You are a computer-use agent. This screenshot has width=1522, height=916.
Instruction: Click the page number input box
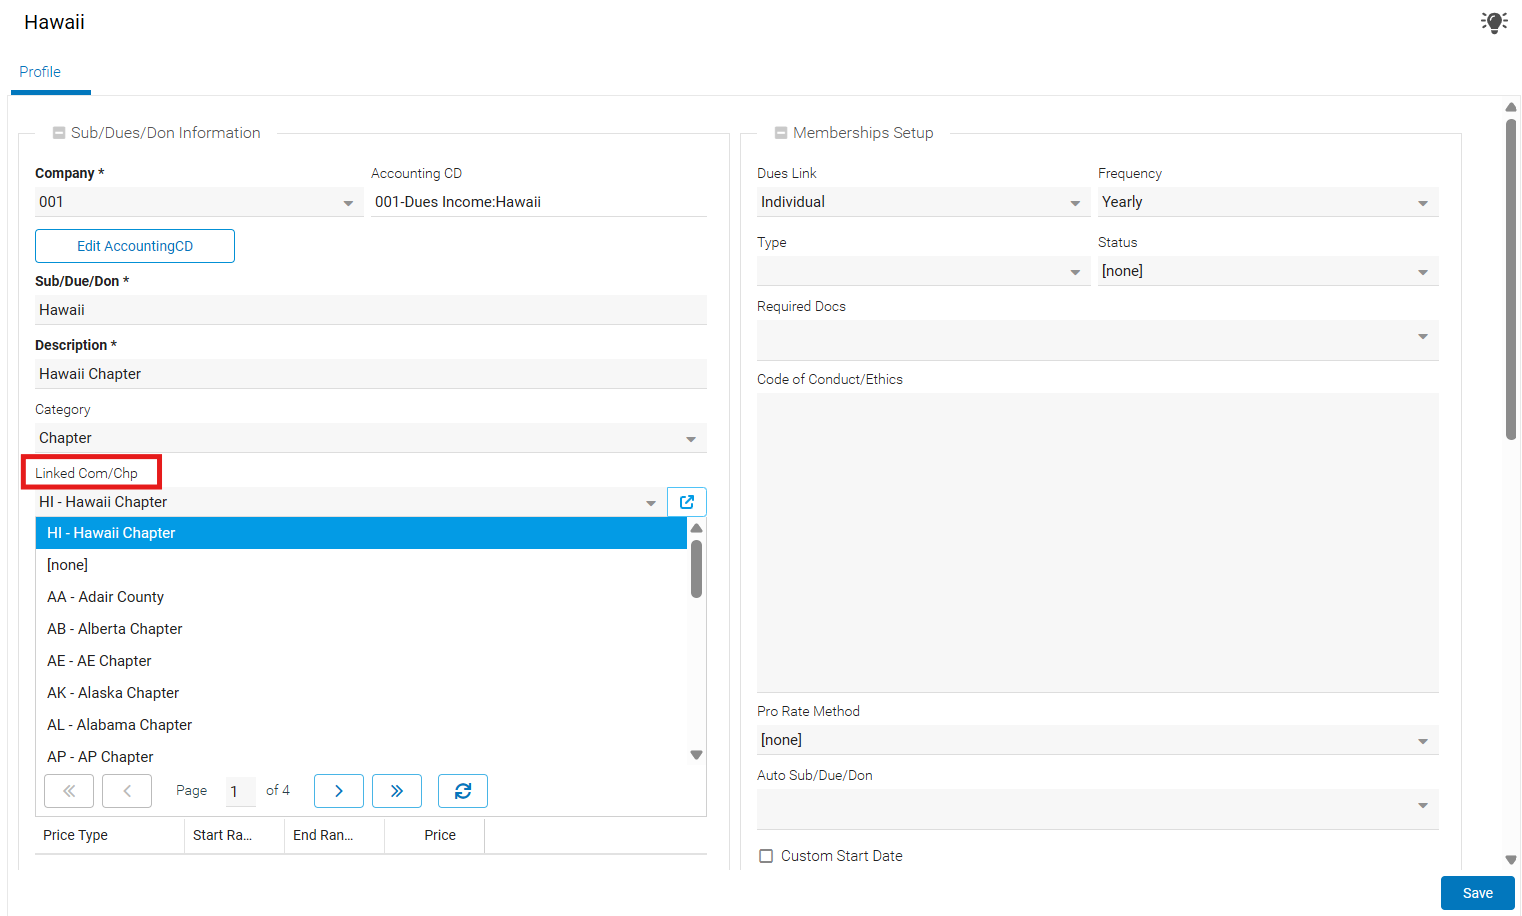240,791
